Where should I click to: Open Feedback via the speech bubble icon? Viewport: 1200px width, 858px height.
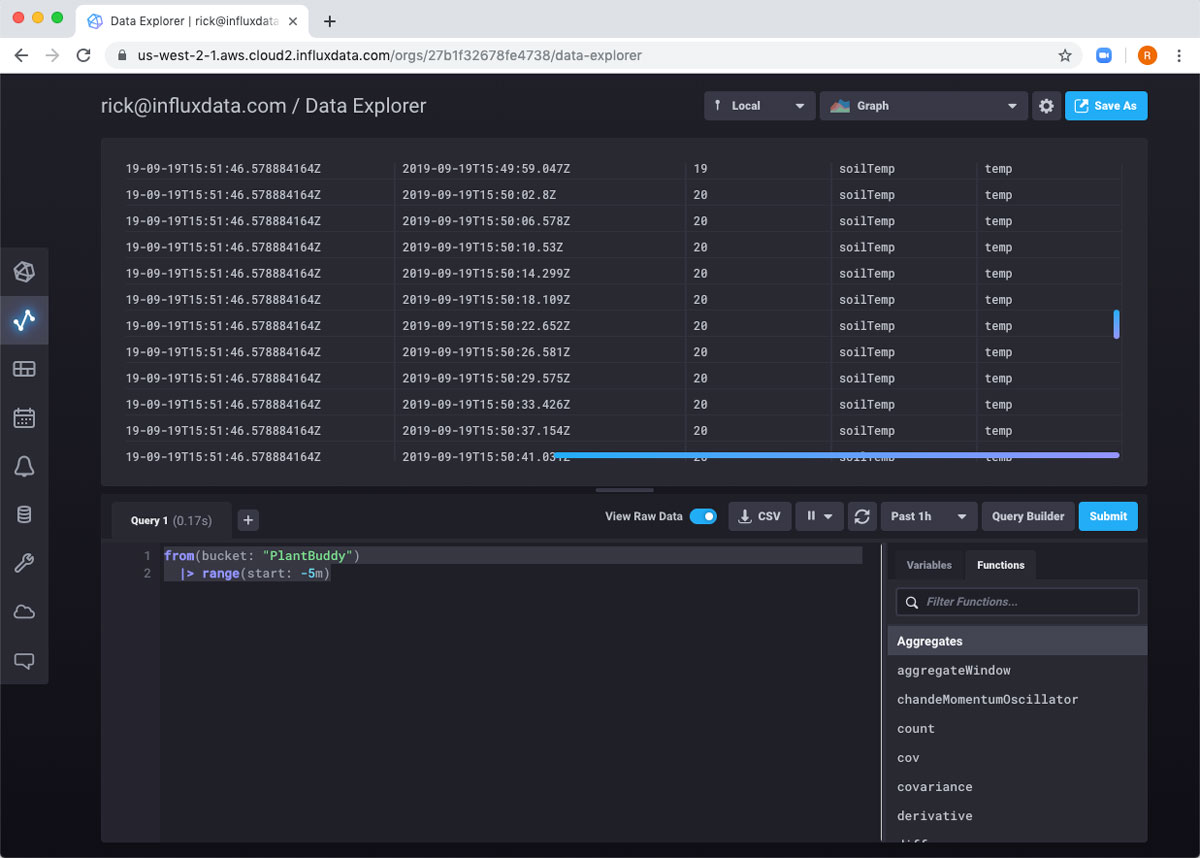click(24, 661)
